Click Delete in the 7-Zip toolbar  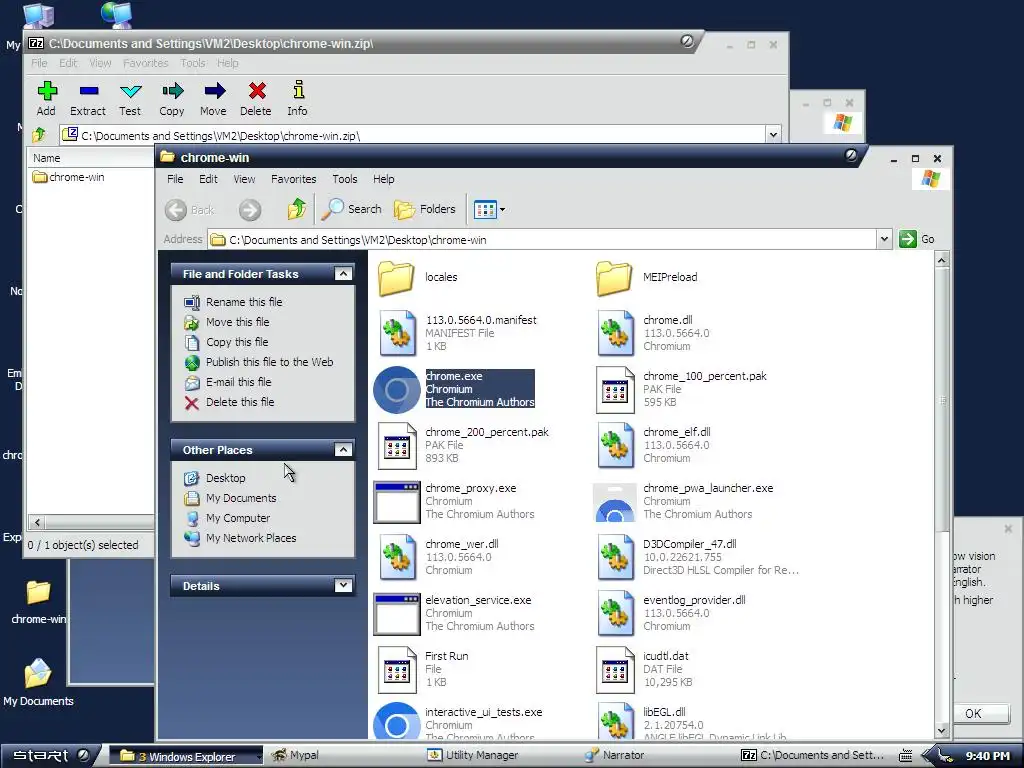point(255,99)
